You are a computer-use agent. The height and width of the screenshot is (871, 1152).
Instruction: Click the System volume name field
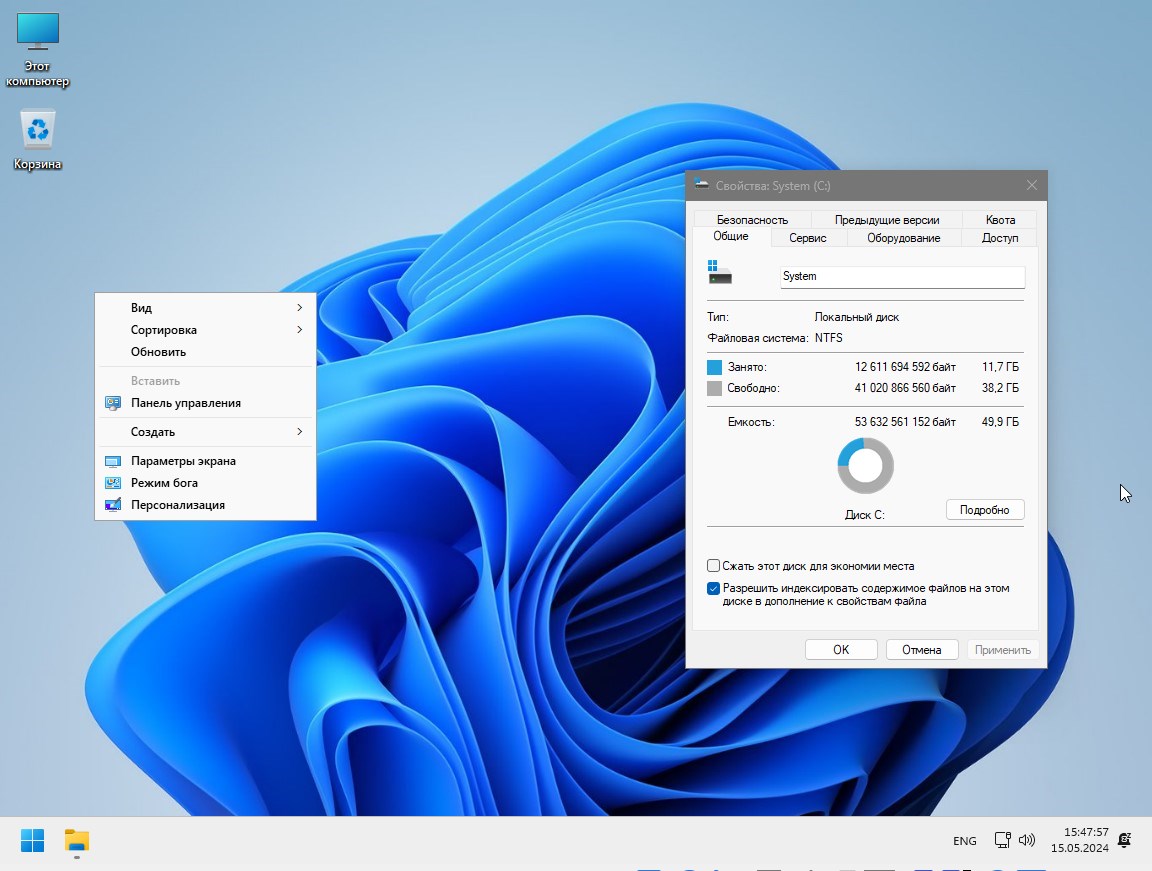tap(900, 276)
